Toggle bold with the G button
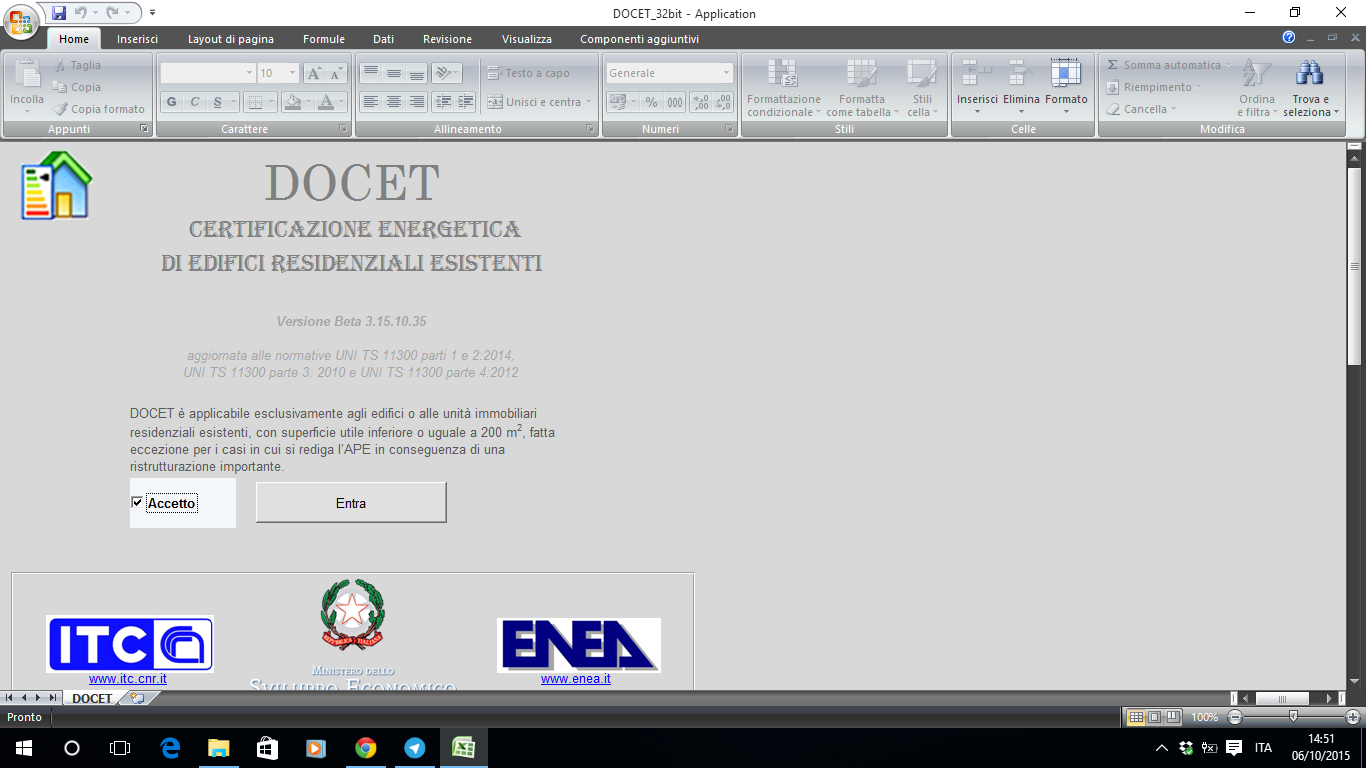This screenshot has height=768, width=1366. (171, 102)
